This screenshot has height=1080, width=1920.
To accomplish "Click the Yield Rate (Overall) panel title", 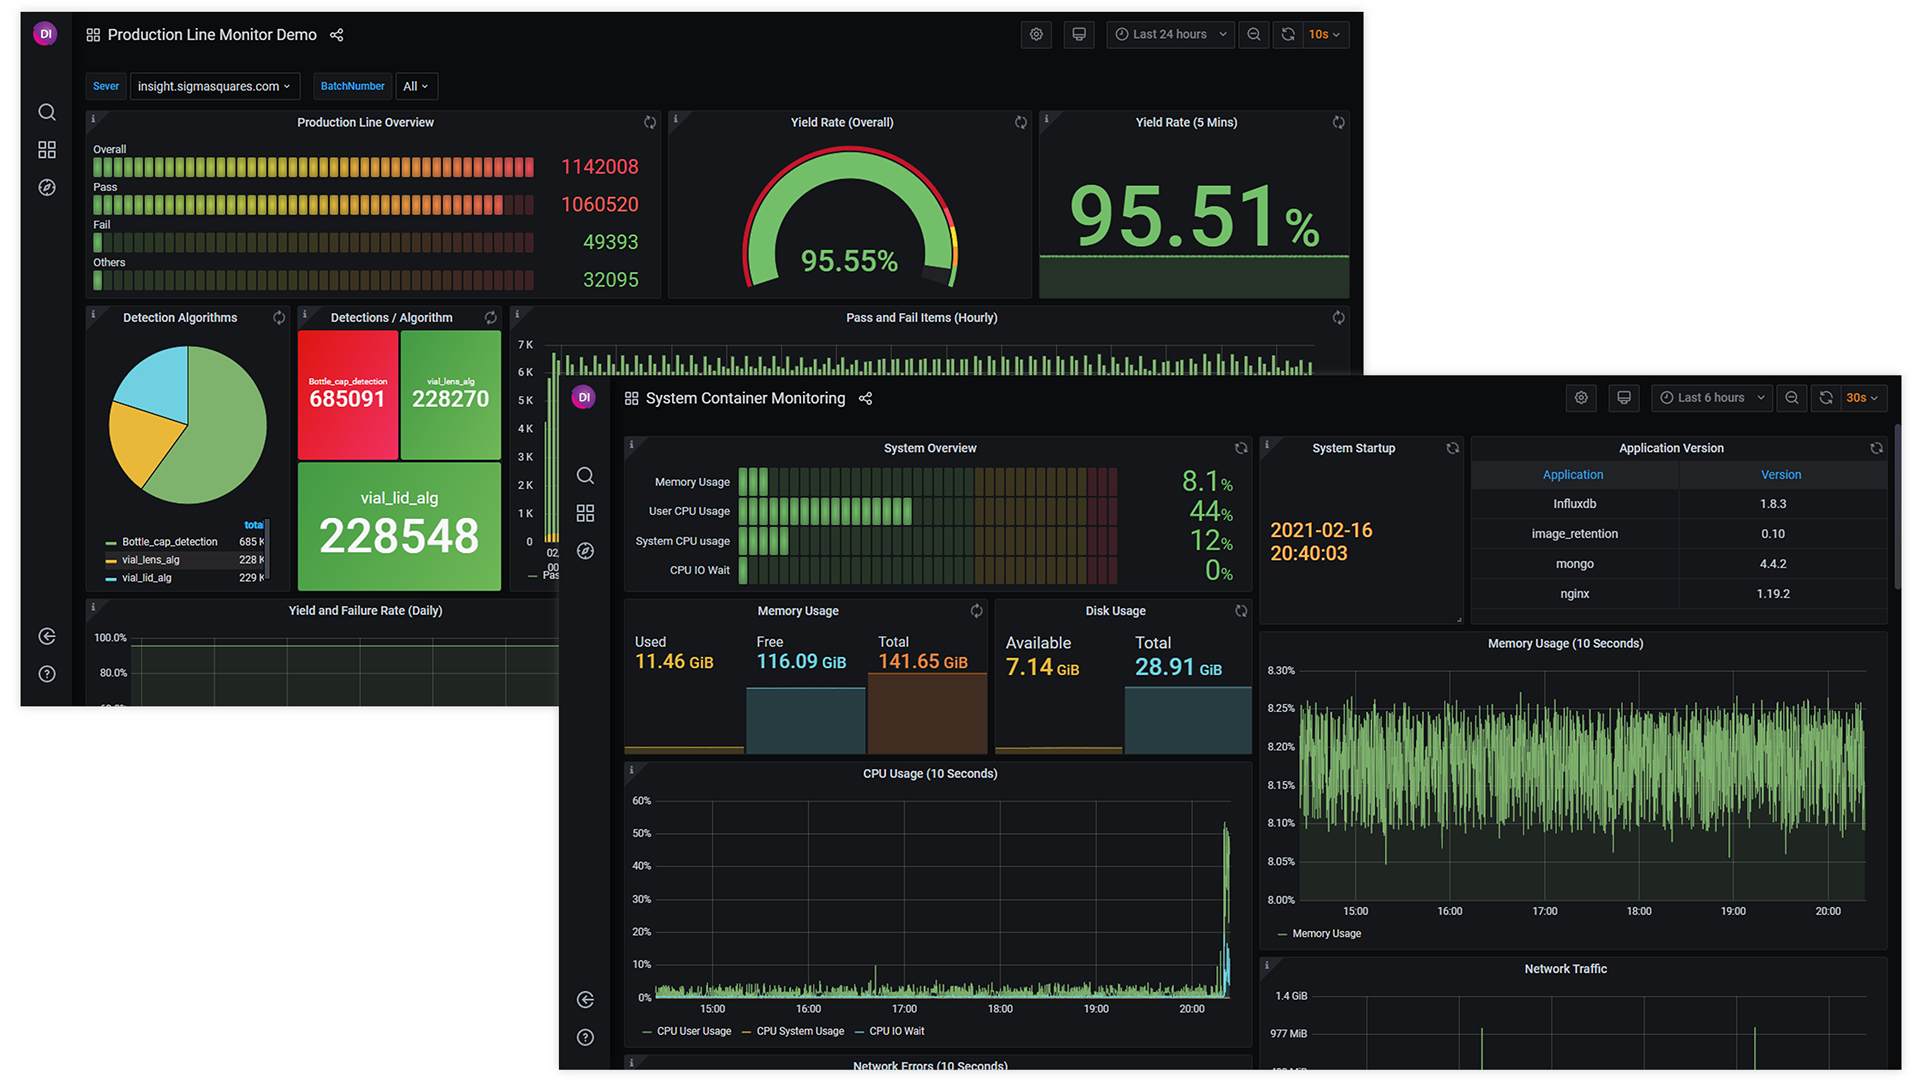I will (842, 122).
